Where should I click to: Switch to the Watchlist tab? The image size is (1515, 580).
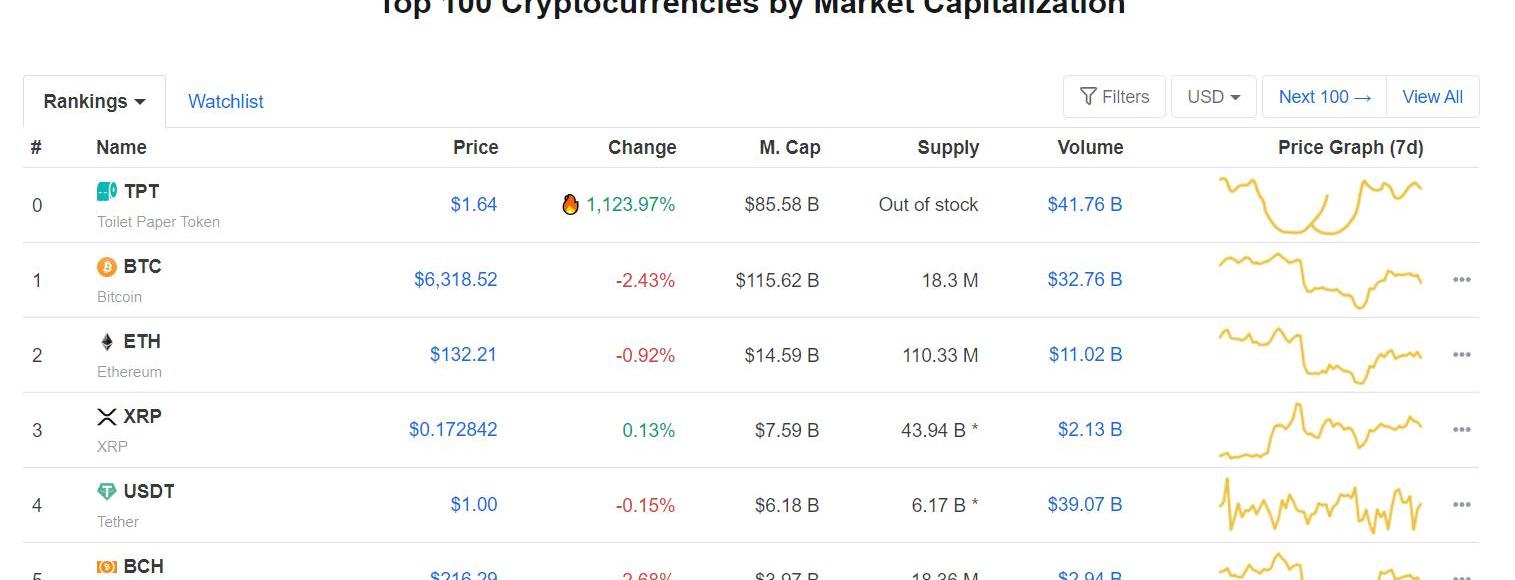point(226,102)
